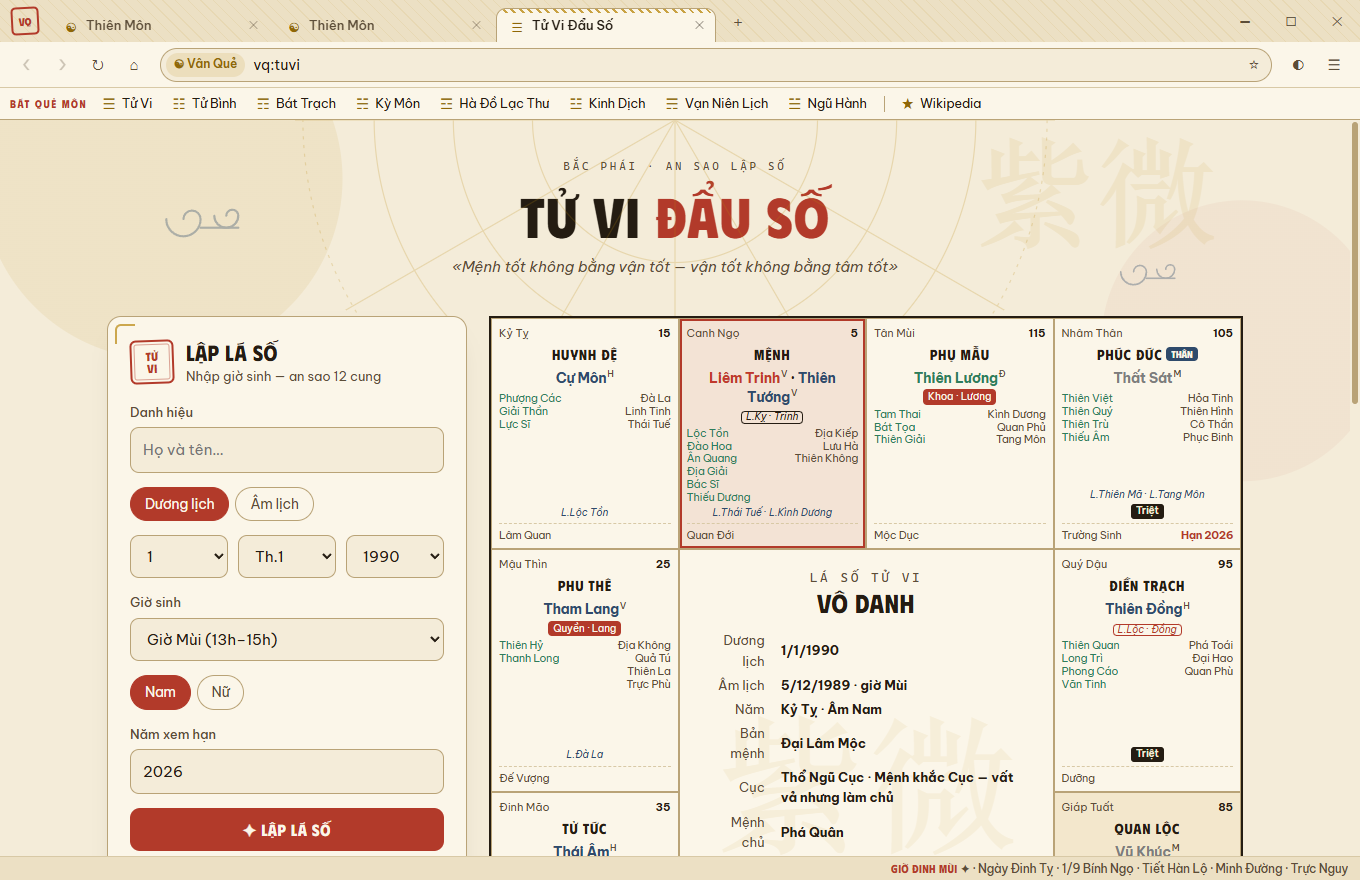This screenshot has width=1360, height=880.
Task: Click the VQ app logo icon
Action: click(25, 21)
